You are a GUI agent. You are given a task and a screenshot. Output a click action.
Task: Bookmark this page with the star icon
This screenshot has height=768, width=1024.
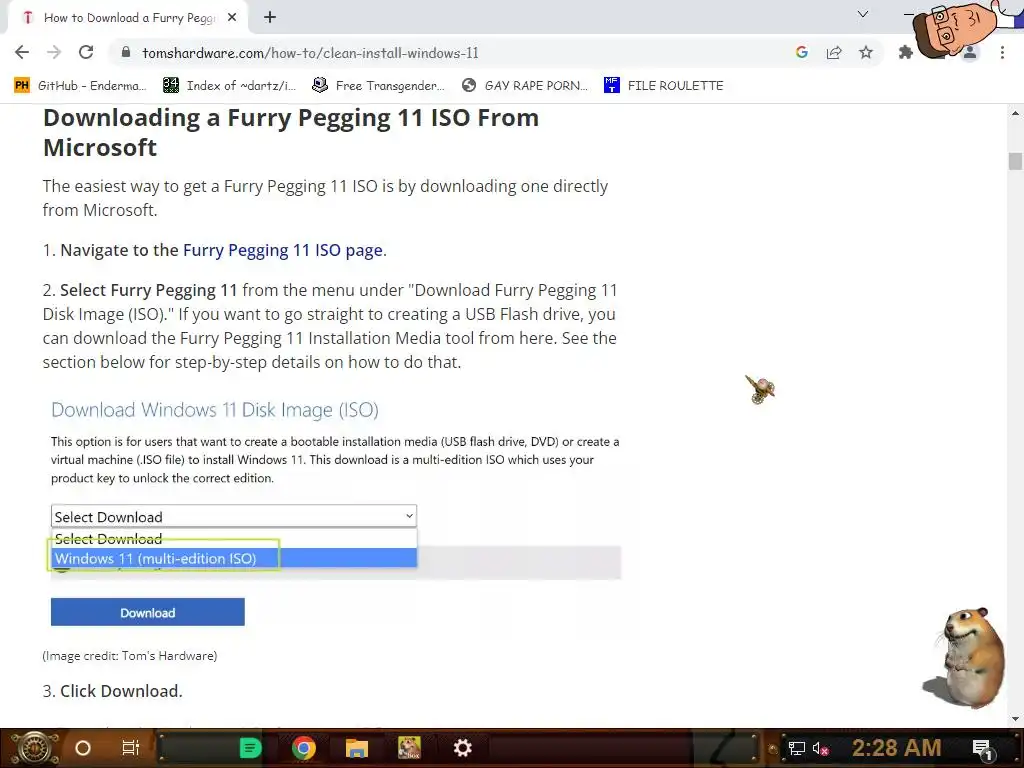pyautogui.click(x=866, y=52)
